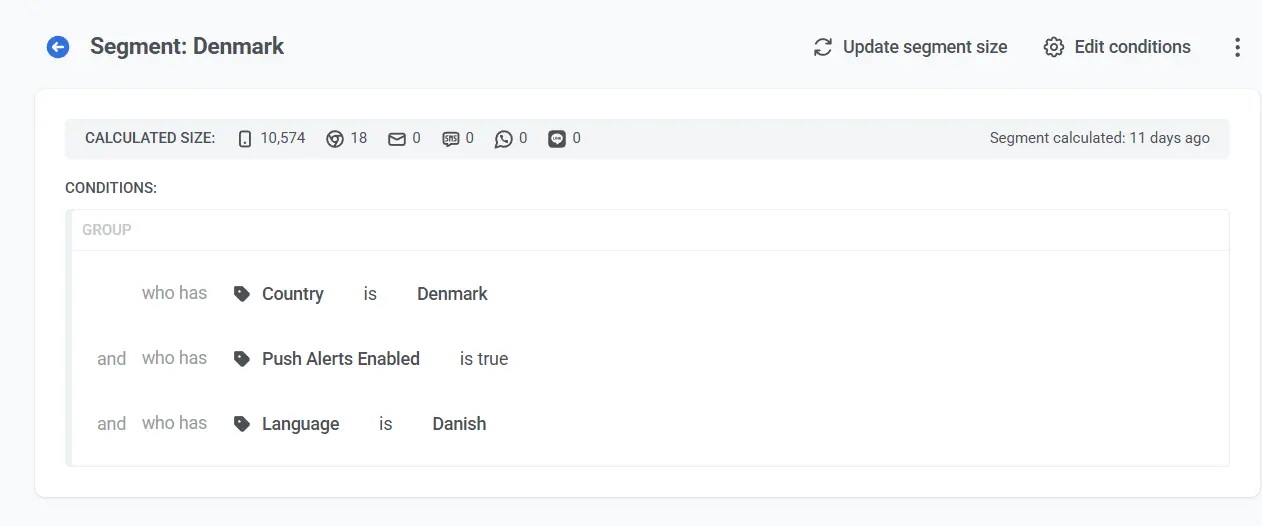The height and width of the screenshot is (526, 1262).
Task: Click the Push Alerts Enabled tag name
Action: tap(341, 359)
